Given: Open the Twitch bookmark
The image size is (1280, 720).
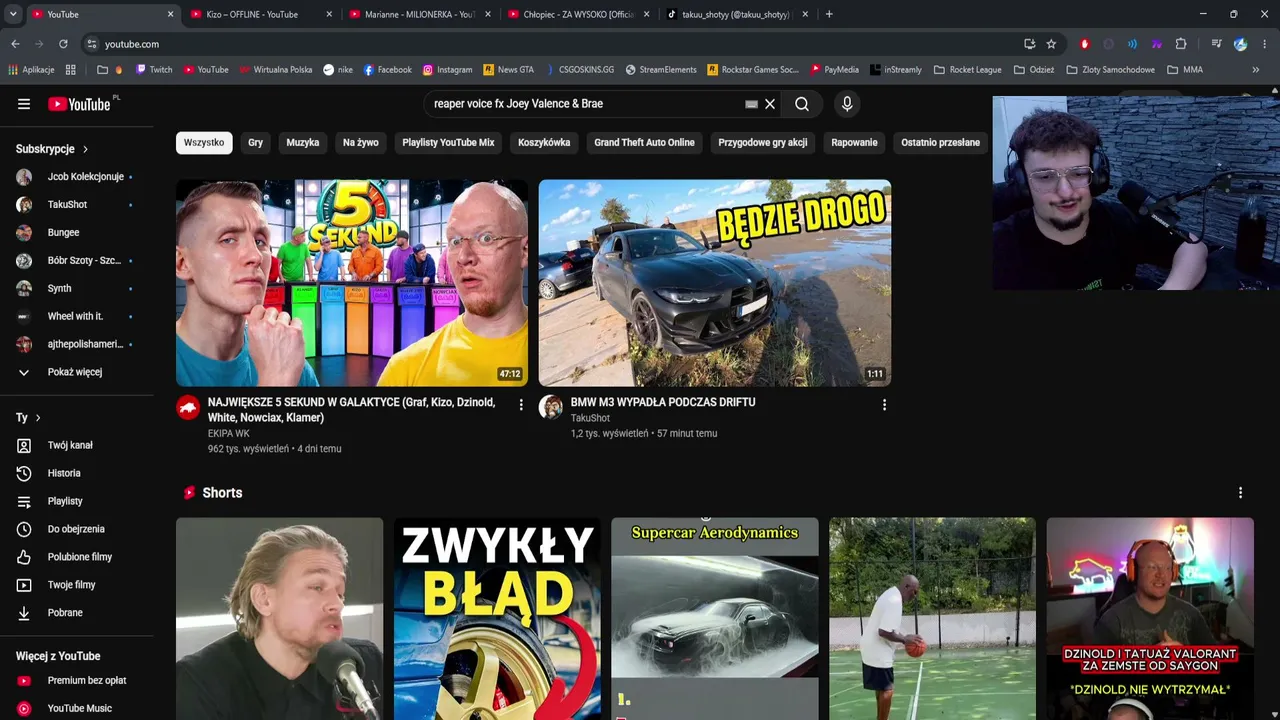Looking at the screenshot, I should click(x=154, y=70).
